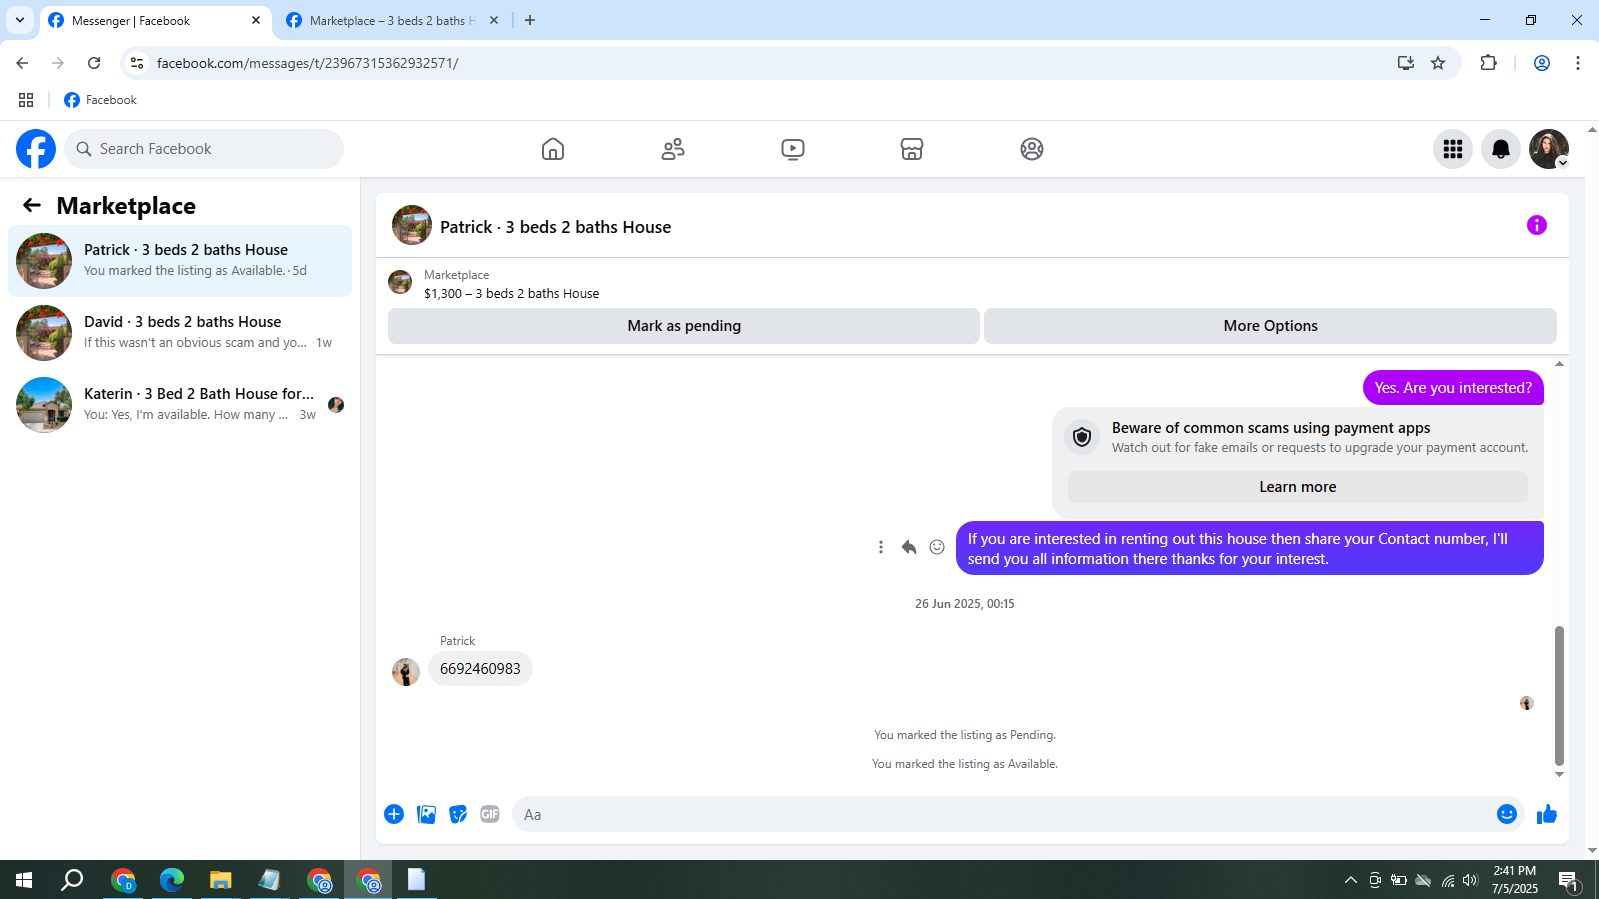
Task: Open more actions plus icon in composer
Action: click(x=394, y=814)
